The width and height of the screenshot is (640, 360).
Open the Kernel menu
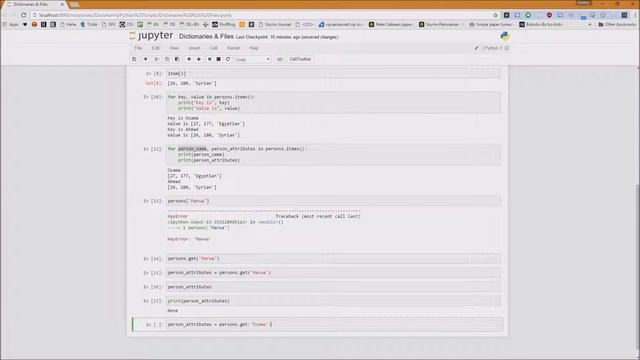tap(233, 48)
